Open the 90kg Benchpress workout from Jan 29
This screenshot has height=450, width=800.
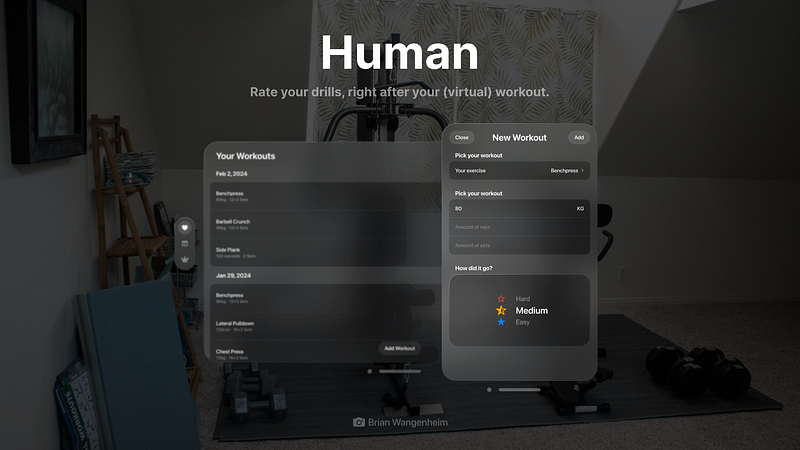pos(325,298)
